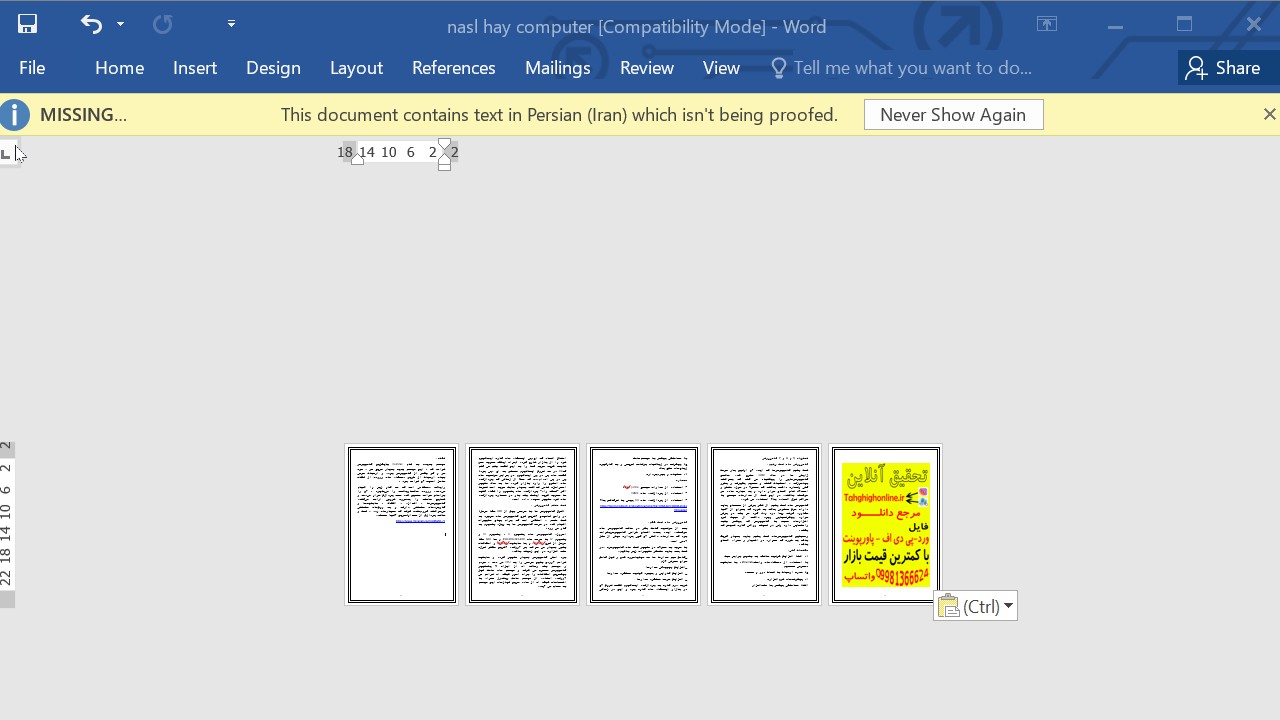Screen dimensions: 1280x720
Task: Open Customize Quick Access Toolbar dropdown
Action: click(x=231, y=24)
